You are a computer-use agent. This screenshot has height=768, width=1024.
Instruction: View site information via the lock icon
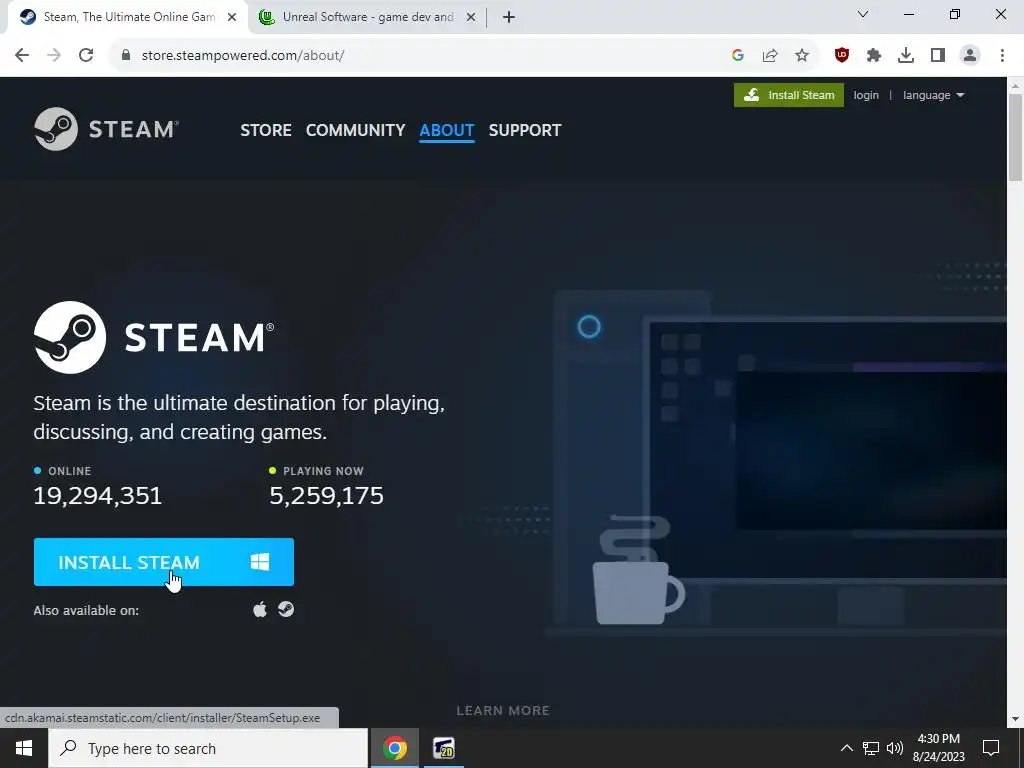[x=126, y=56]
